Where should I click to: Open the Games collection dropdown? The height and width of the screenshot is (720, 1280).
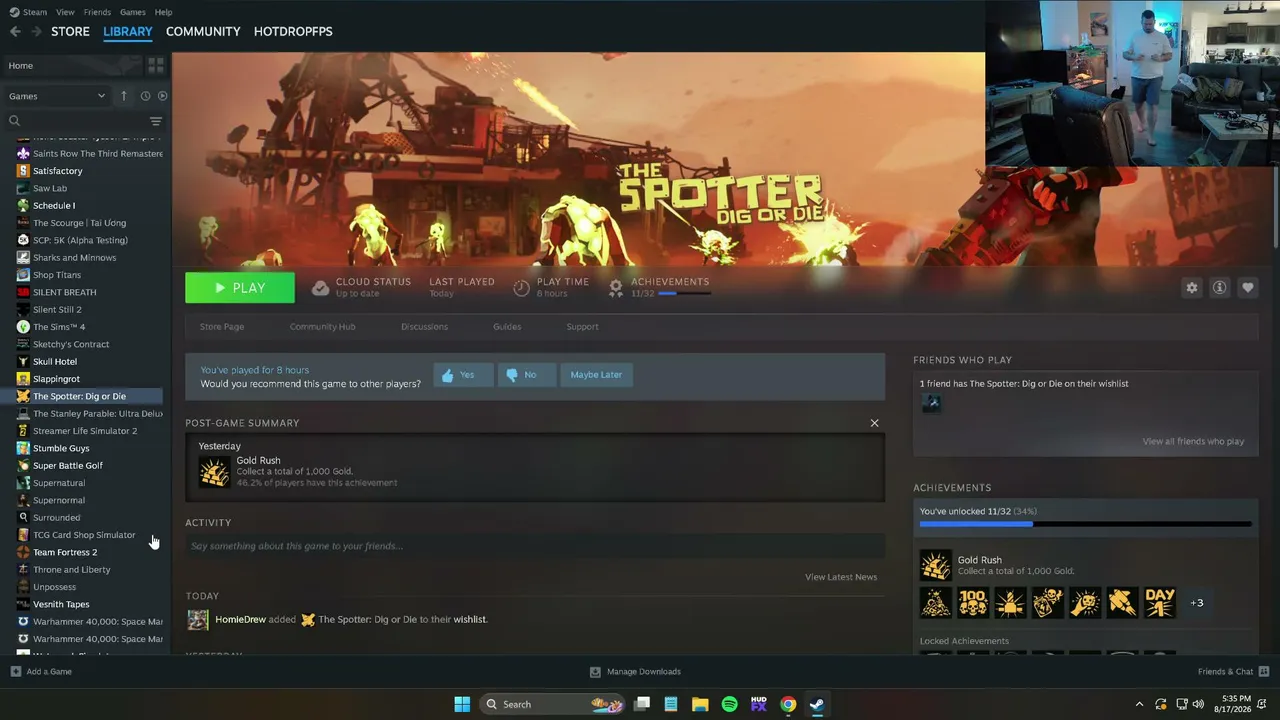[57, 96]
